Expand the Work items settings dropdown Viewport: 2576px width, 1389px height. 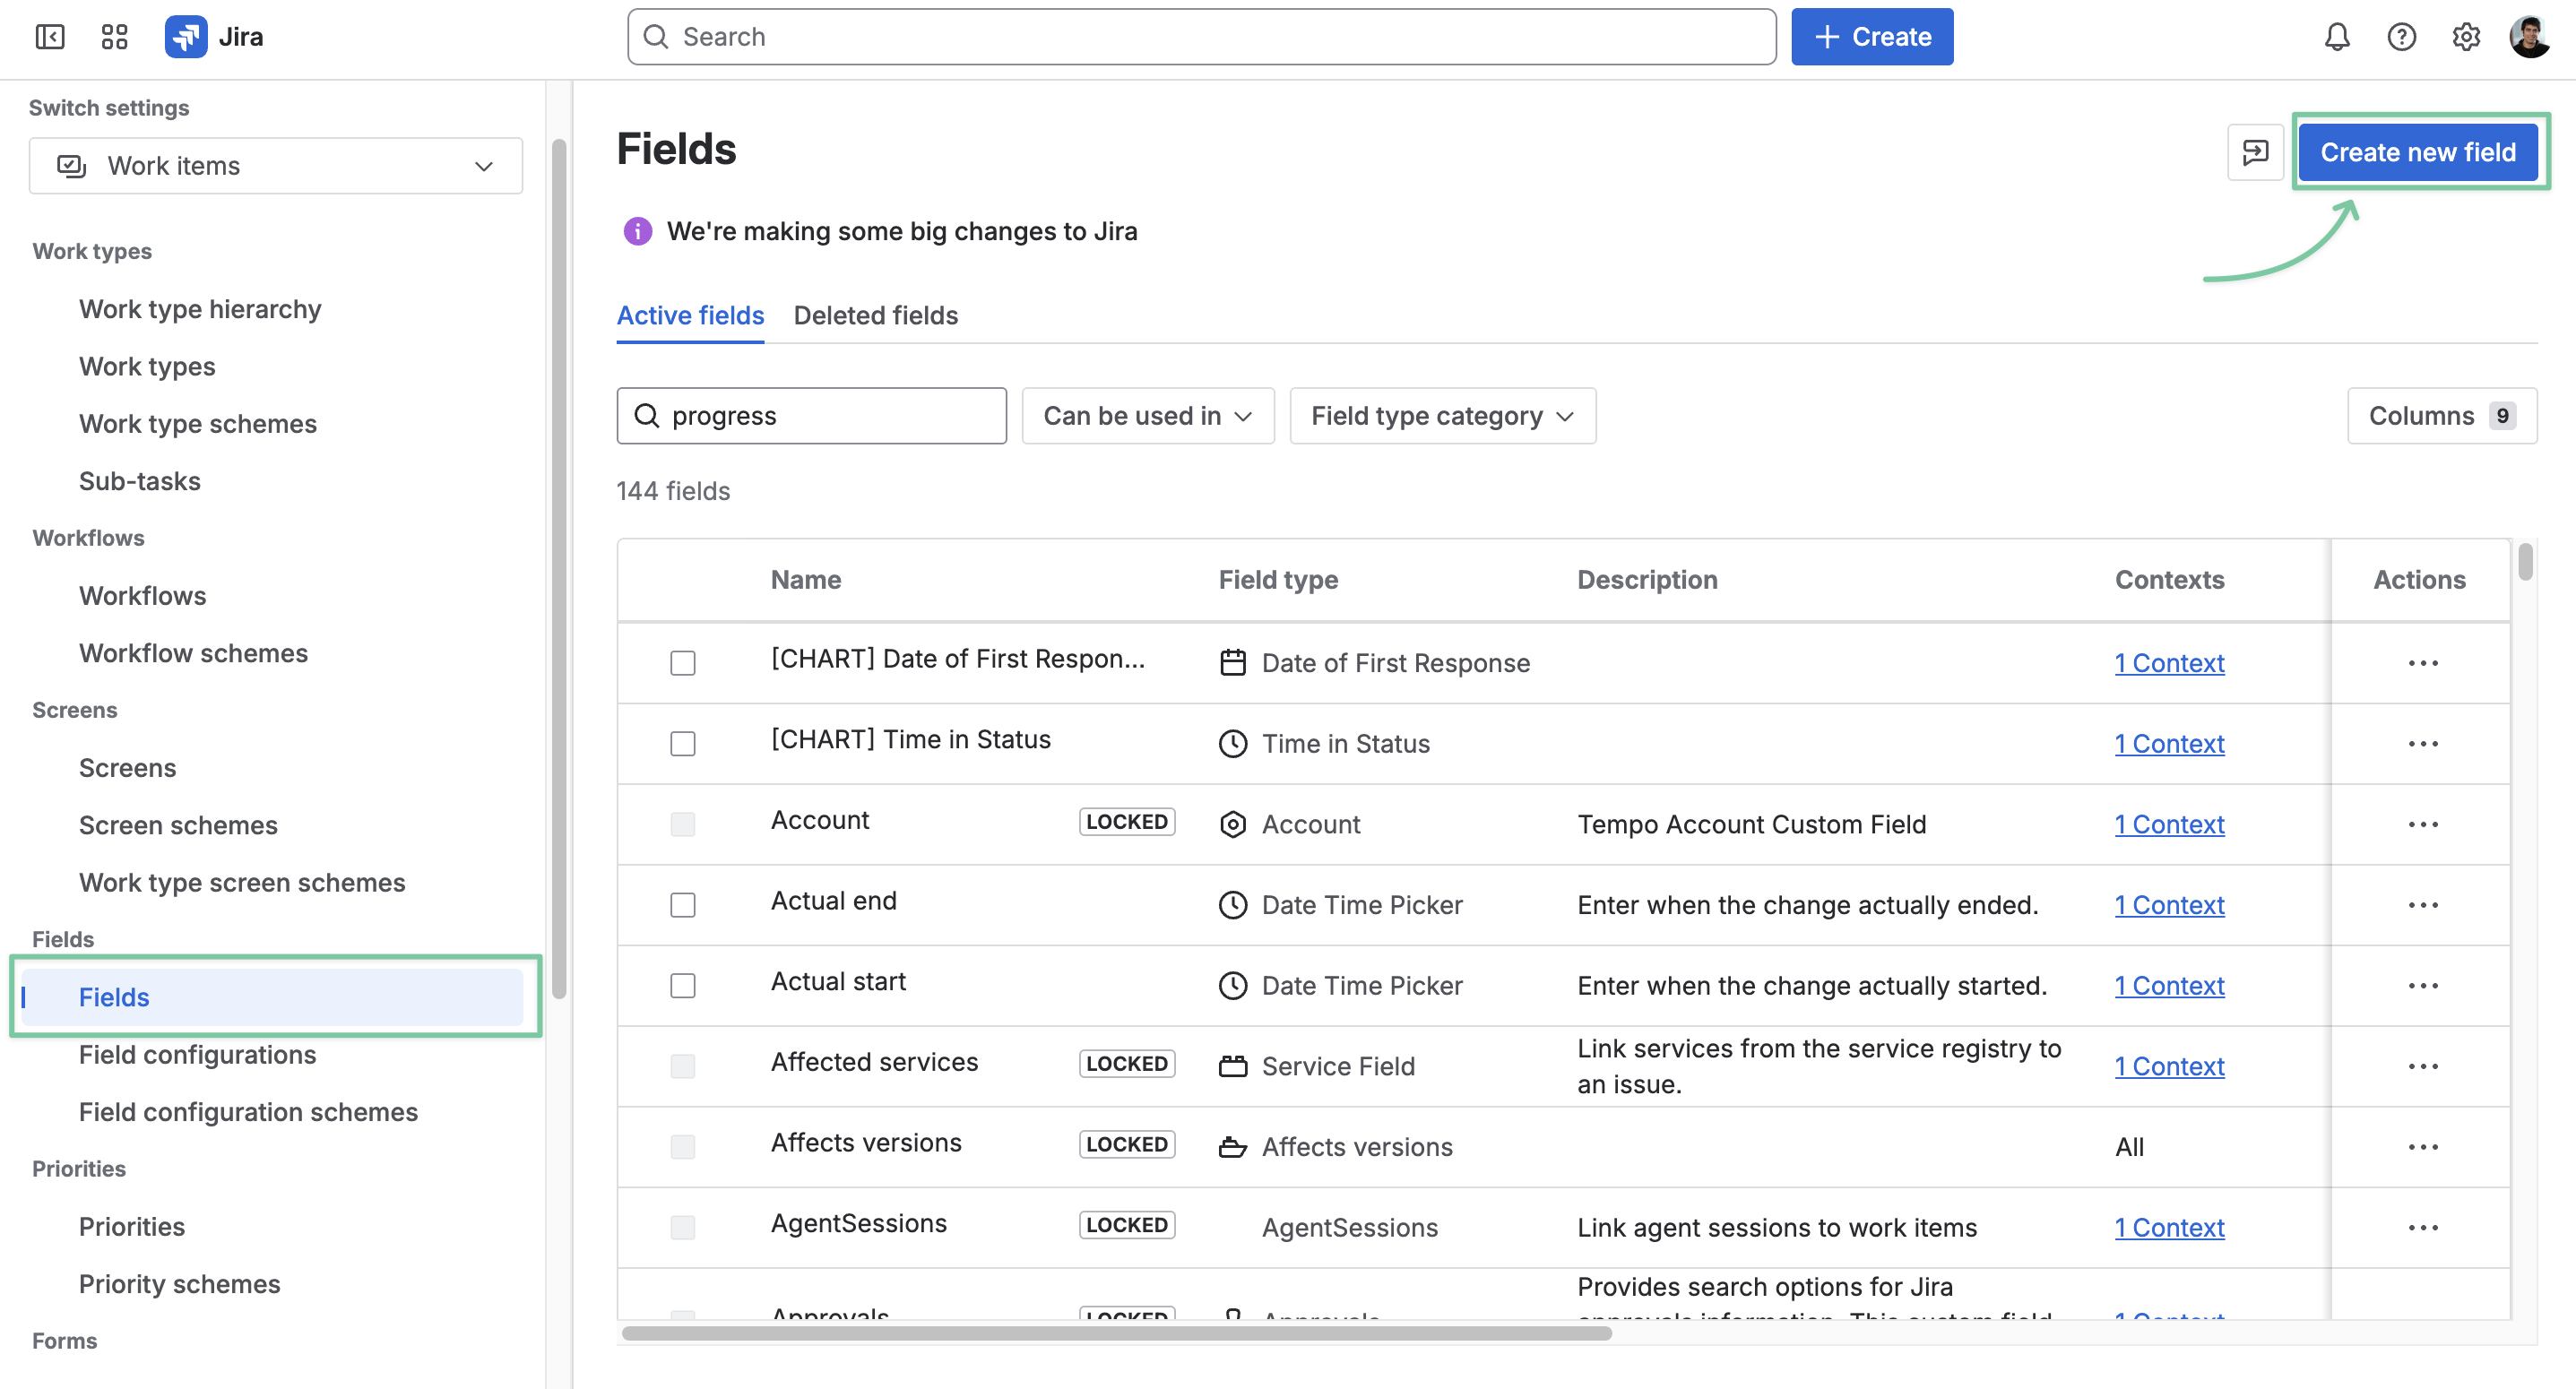pos(276,166)
